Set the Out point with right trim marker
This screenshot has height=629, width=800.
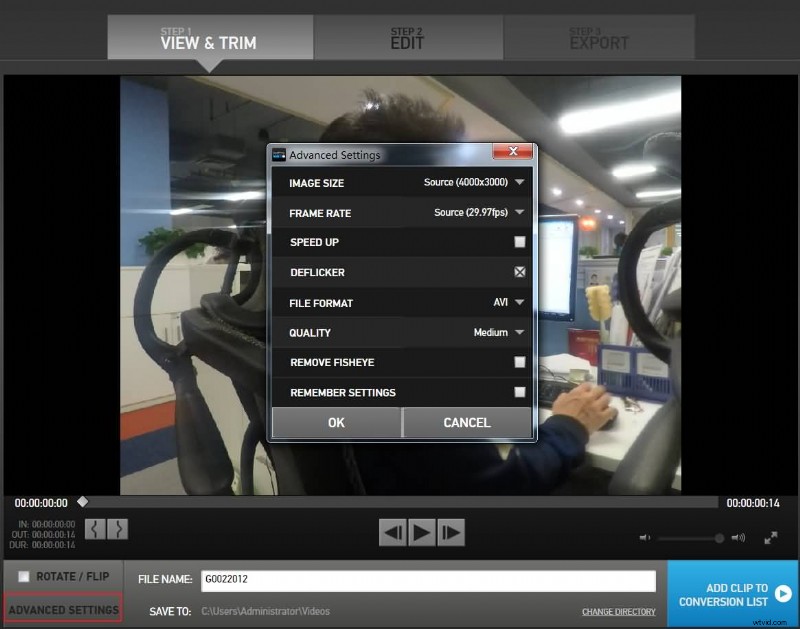tap(117, 529)
